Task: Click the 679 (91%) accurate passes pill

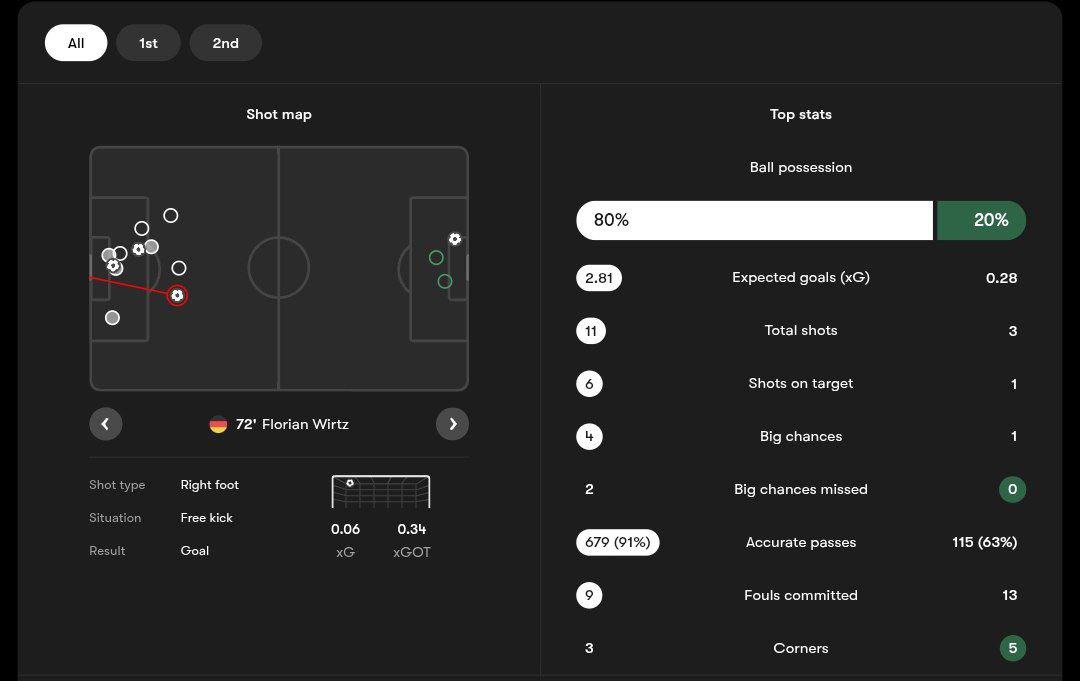Action: [618, 542]
